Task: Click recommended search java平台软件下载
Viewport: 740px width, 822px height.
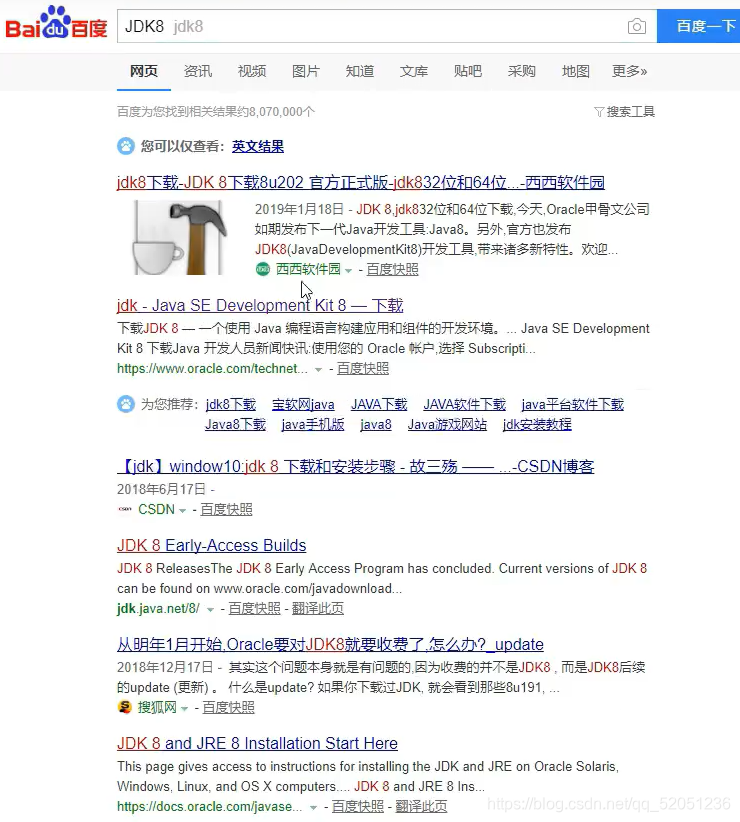Action: pos(572,405)
